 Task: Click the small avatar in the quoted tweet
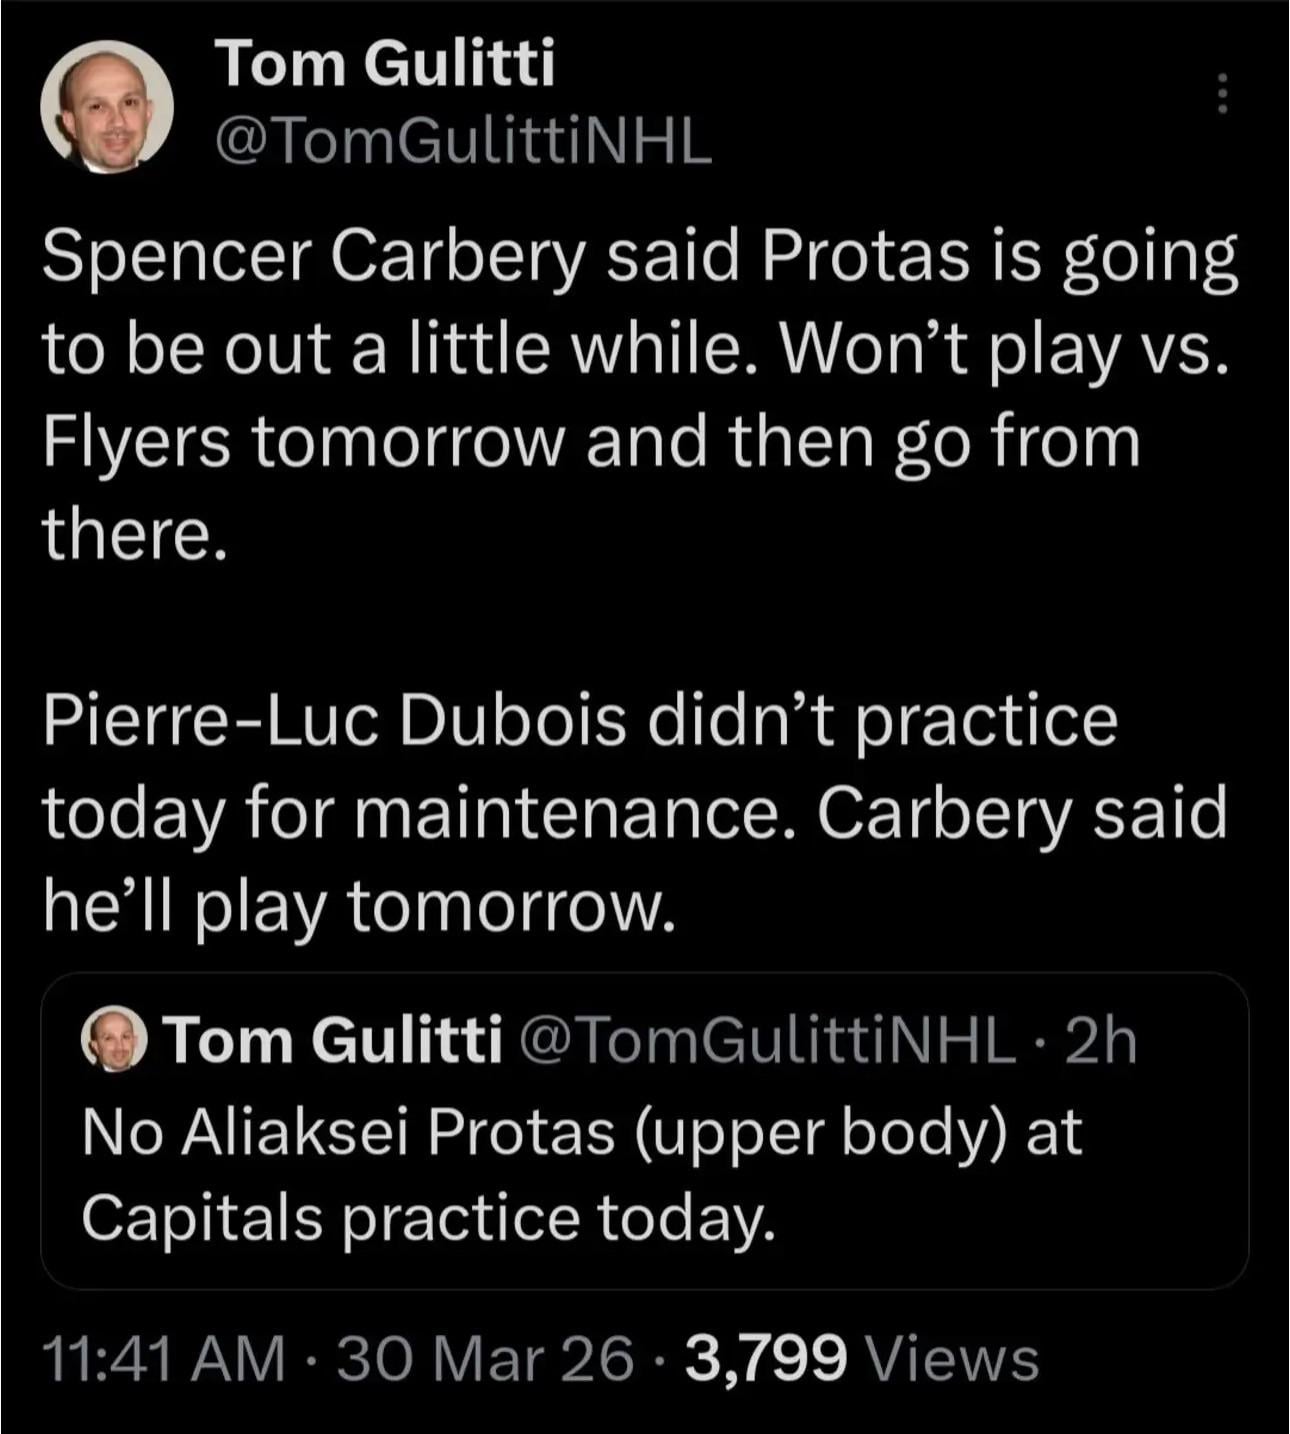(113, 1039)
